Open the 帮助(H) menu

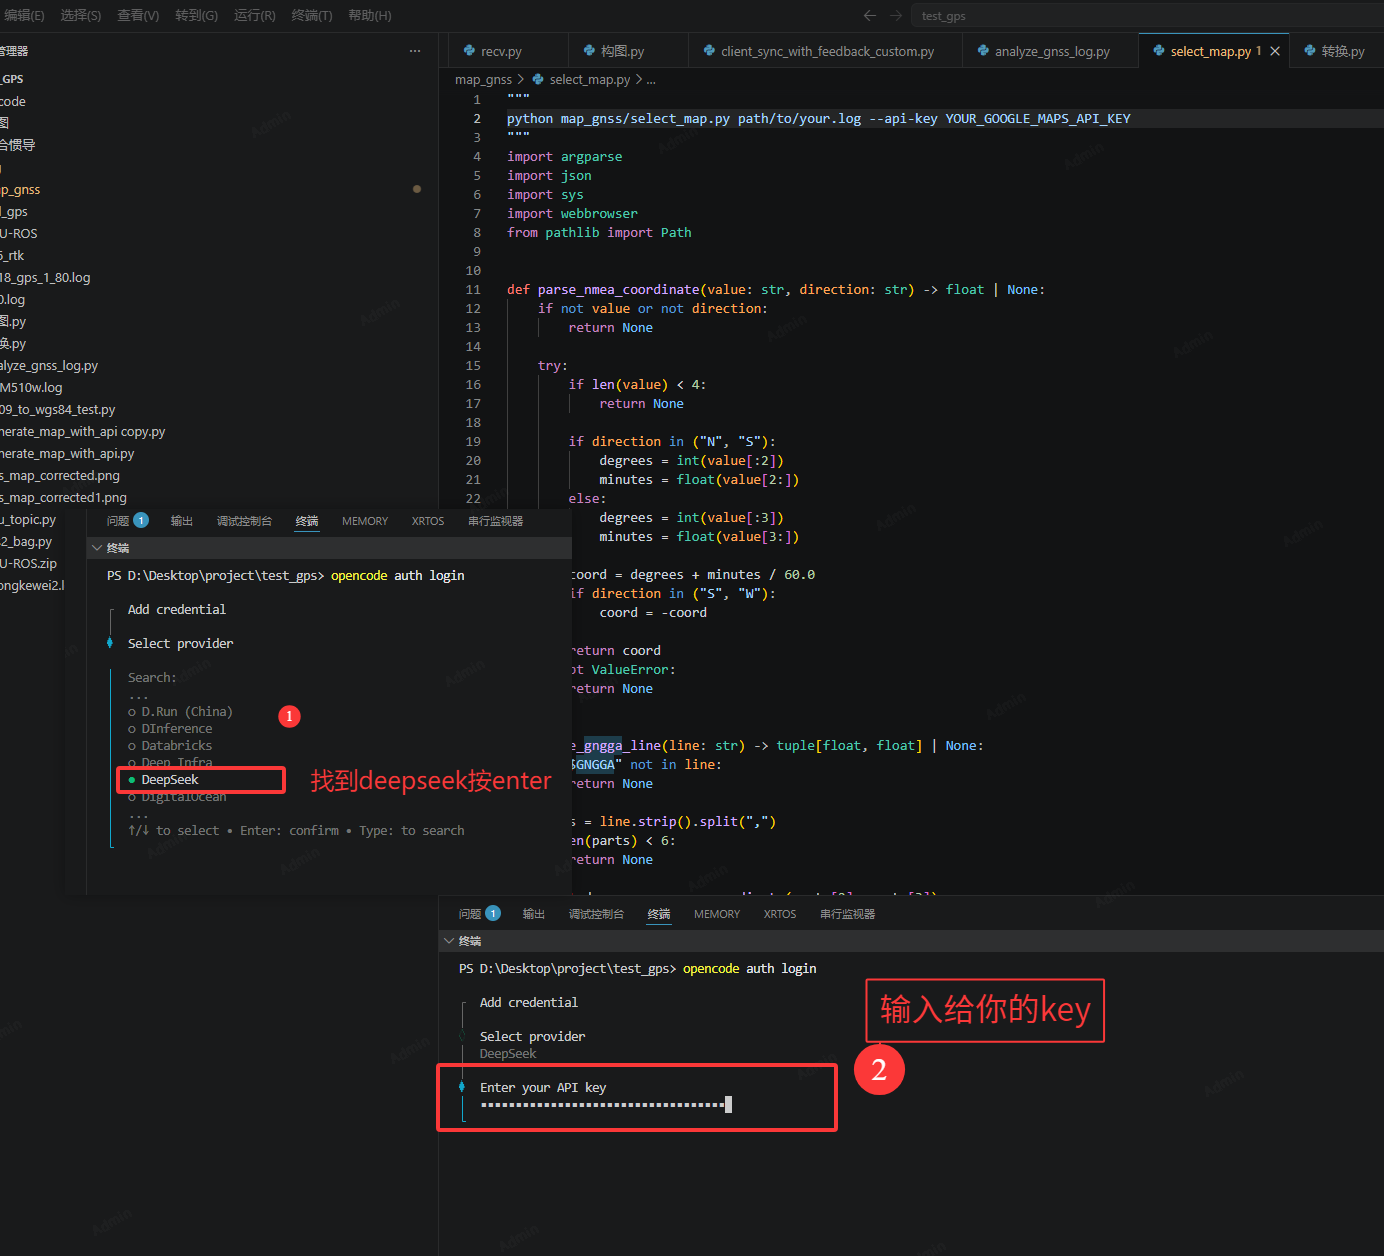click(370, 15)
